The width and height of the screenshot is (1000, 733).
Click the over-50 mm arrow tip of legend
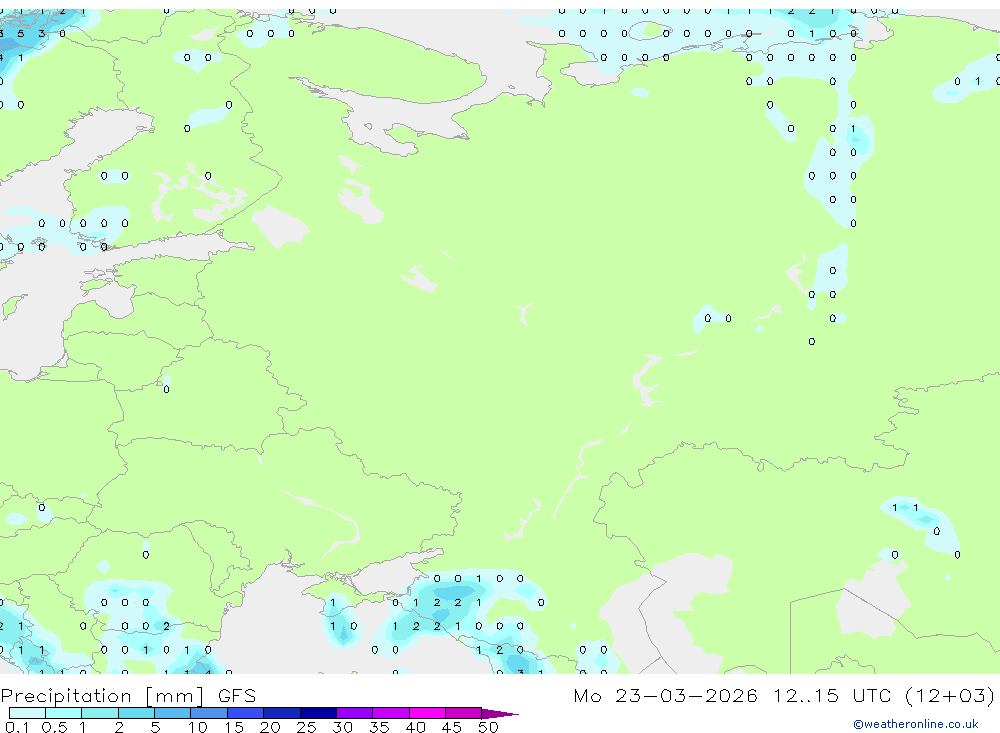(500, 714)
